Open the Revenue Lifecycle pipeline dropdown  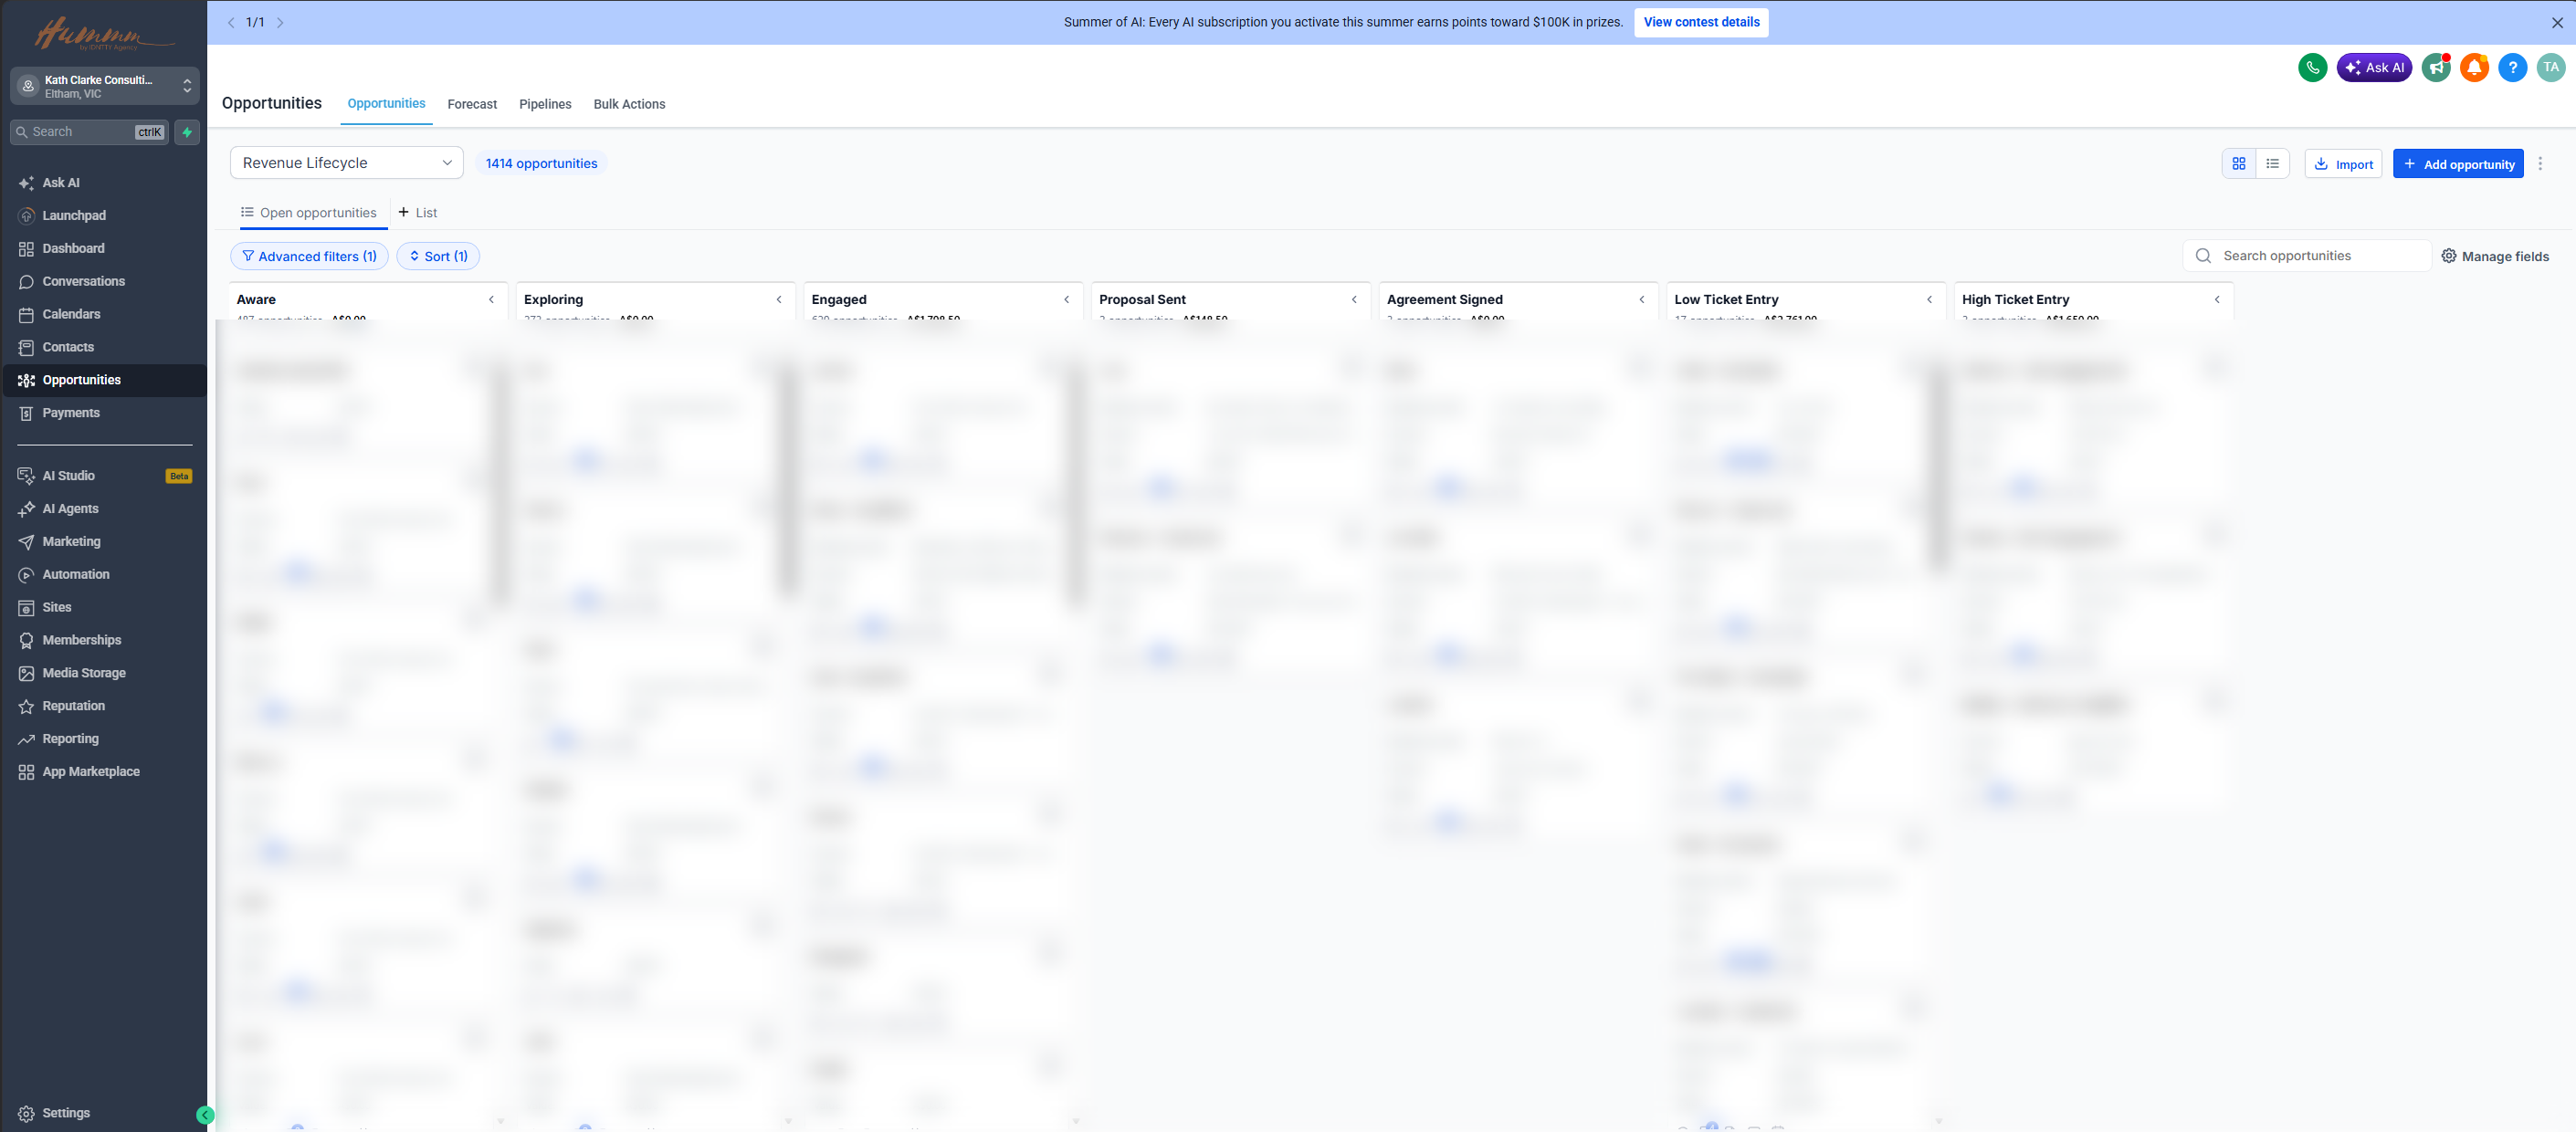point(347,163)
